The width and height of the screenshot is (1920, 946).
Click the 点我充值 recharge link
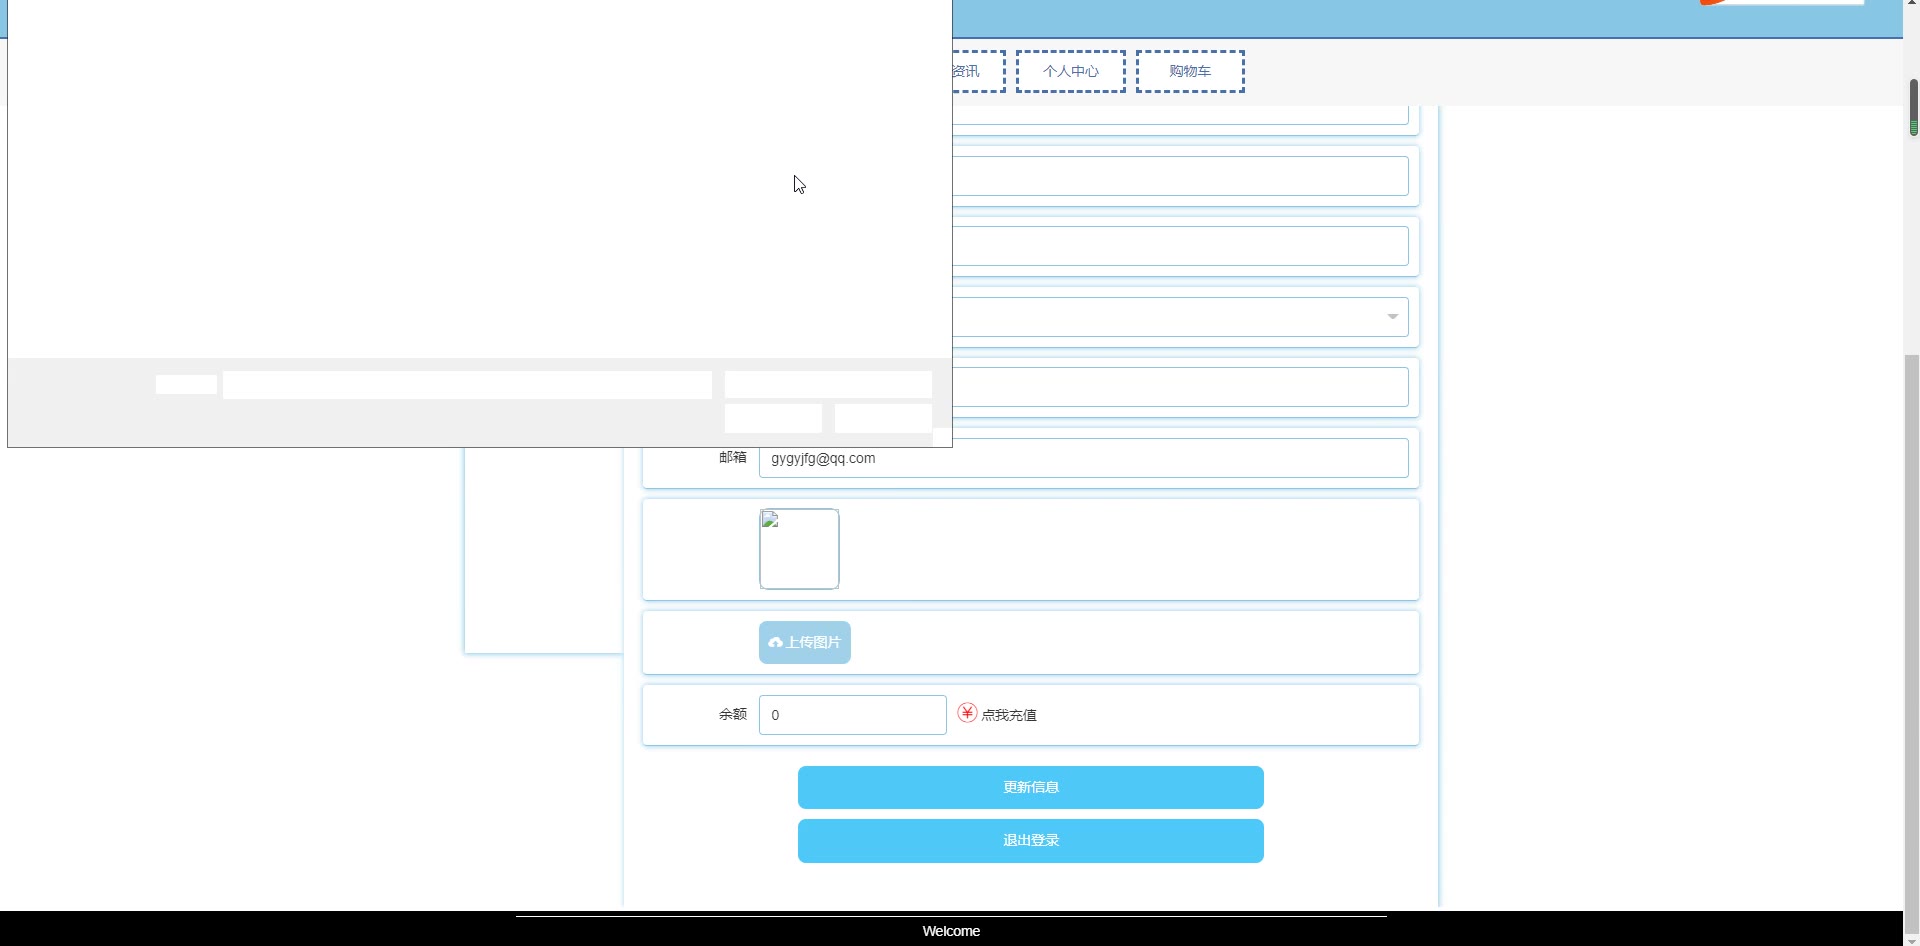point(1008,715)
